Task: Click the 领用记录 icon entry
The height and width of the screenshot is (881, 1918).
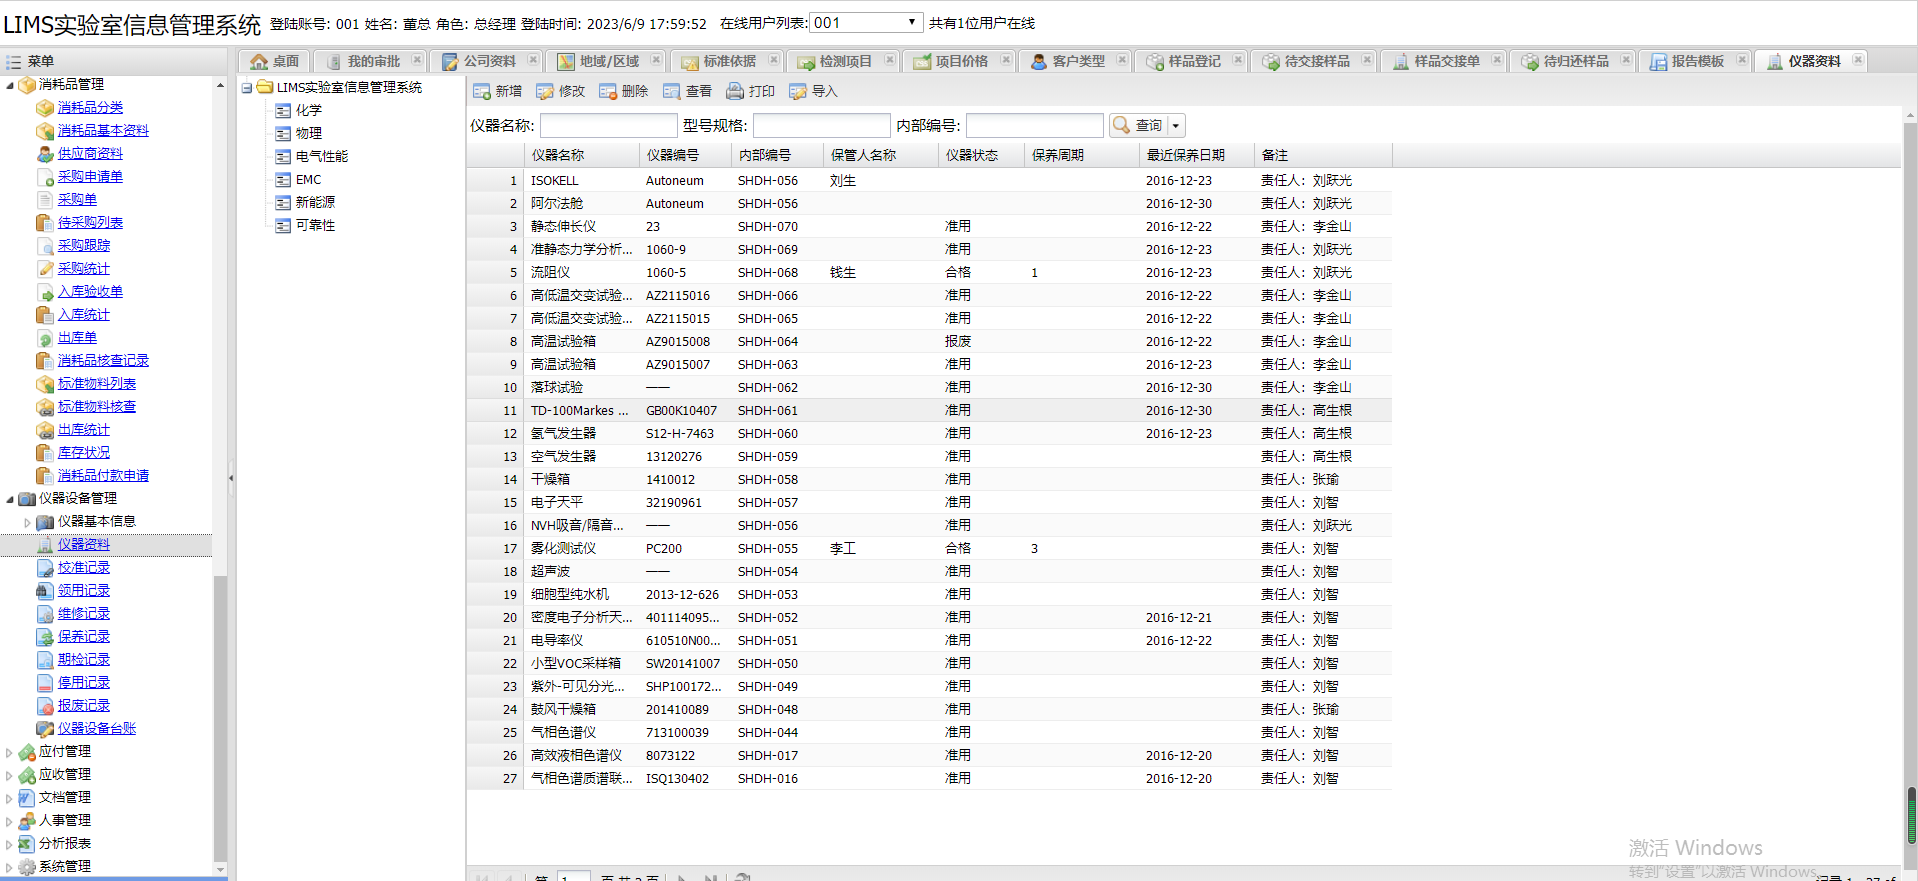Action: pos(45,591)
